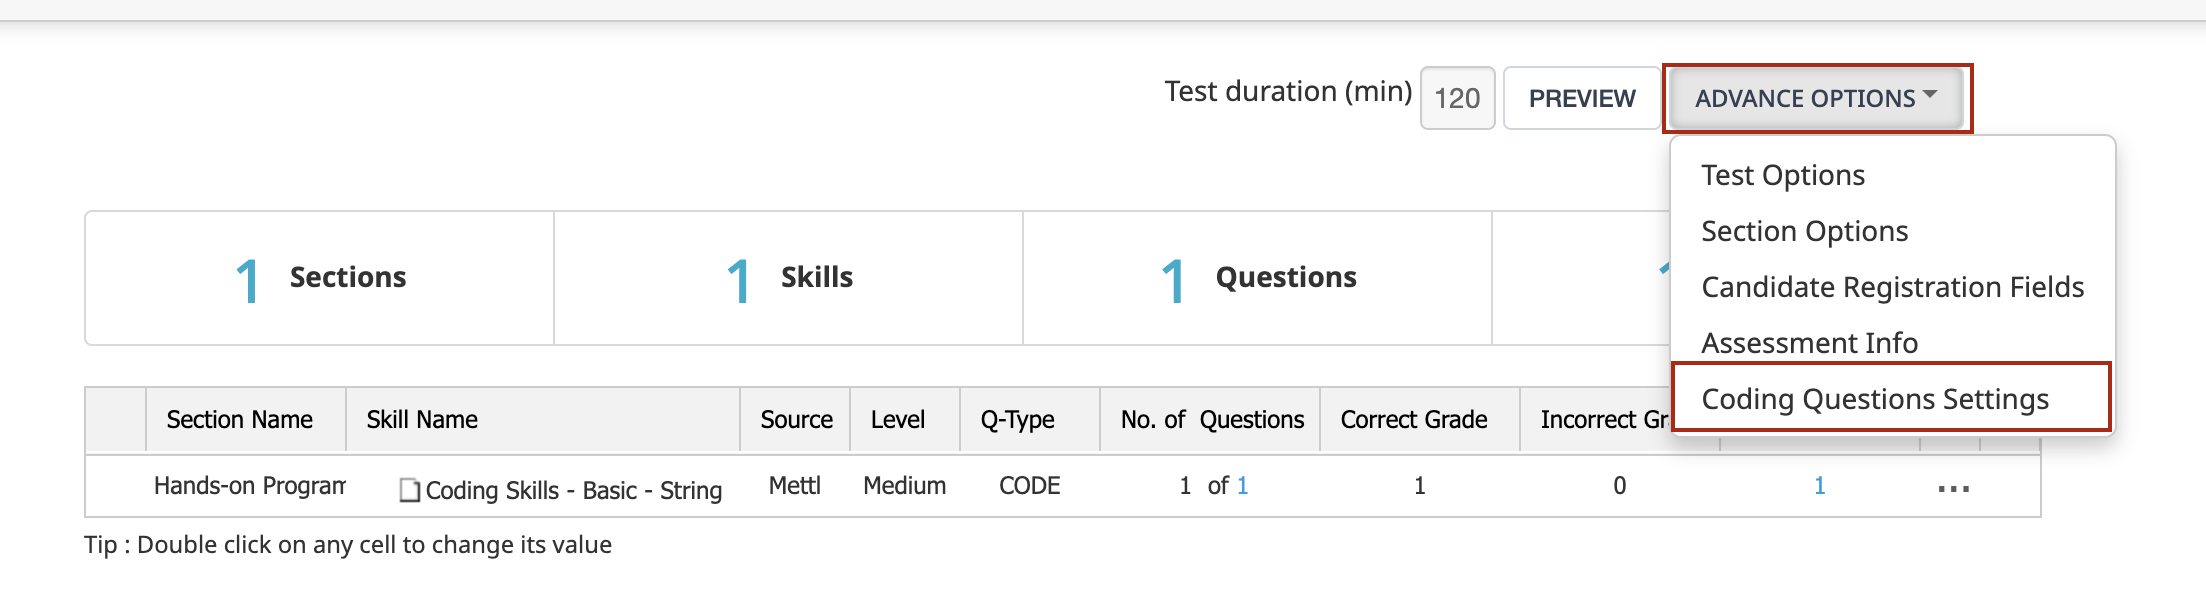Click the document icon beside Coding Skills
Screen dimensions: 2206x616
click(x=409, y=490)
